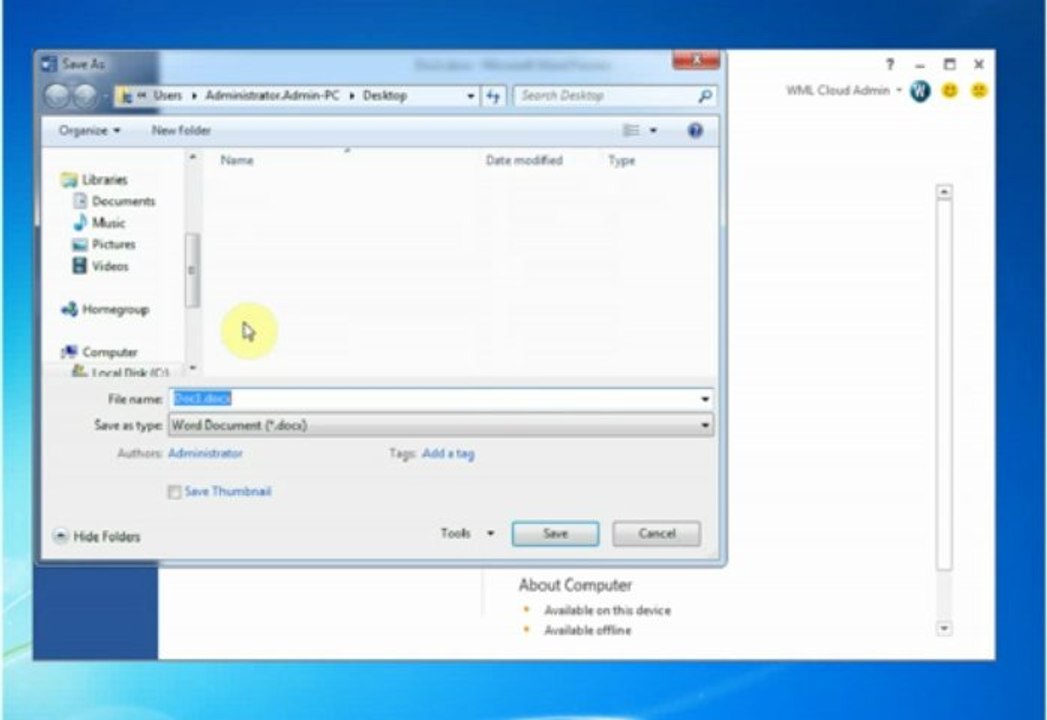This screenshot has height=720, width=1047.
Task: Open address bar history dropdown arrow
Action: [x=471, y=96]
